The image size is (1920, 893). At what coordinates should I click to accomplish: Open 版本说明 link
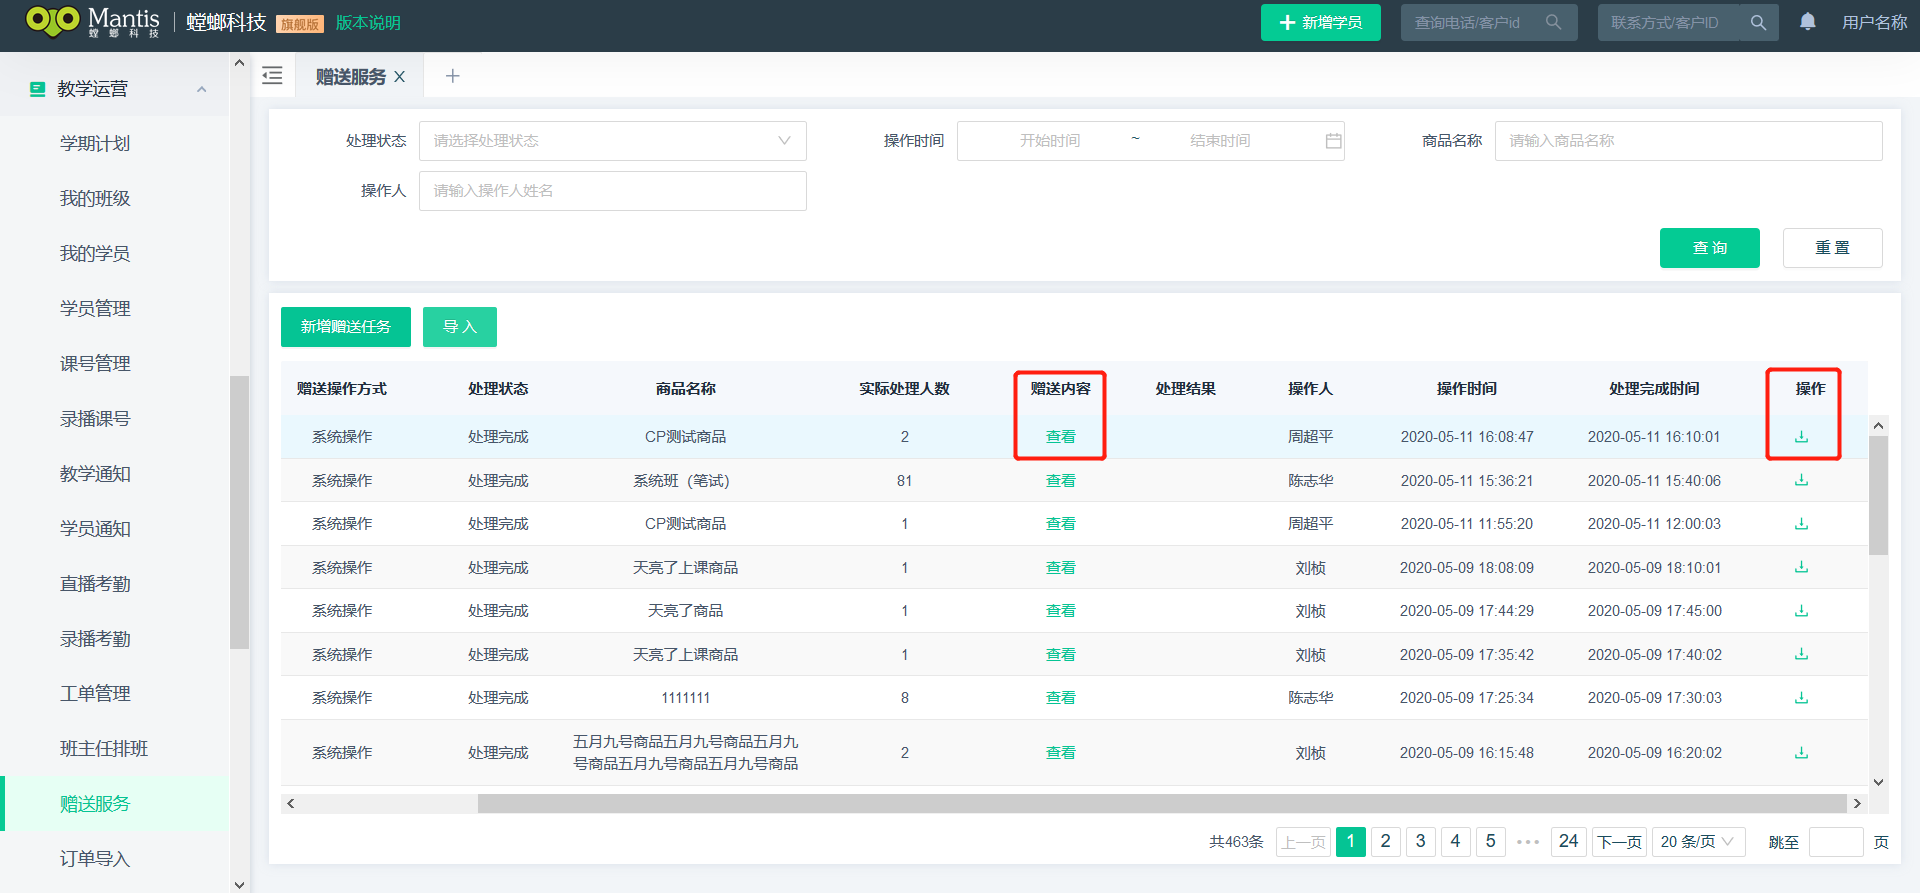point(368,23)
